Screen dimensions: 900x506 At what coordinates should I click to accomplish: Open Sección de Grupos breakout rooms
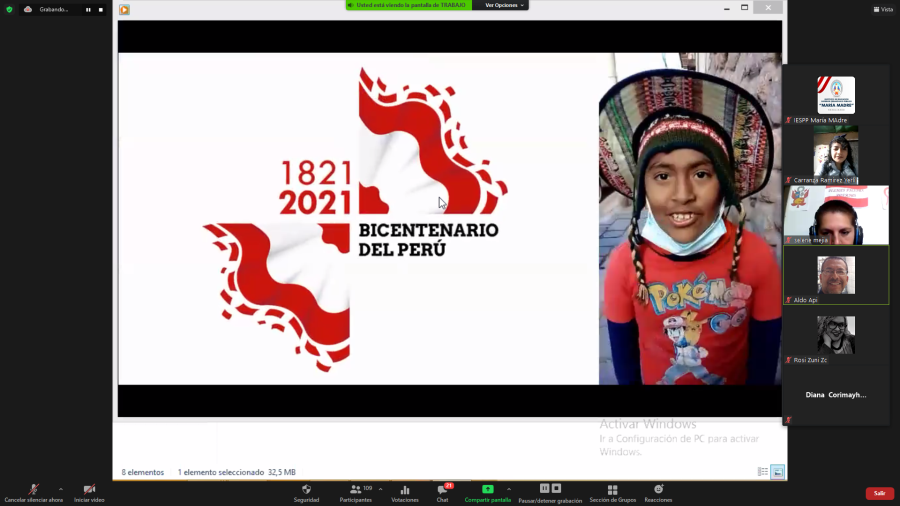[612, 490]
